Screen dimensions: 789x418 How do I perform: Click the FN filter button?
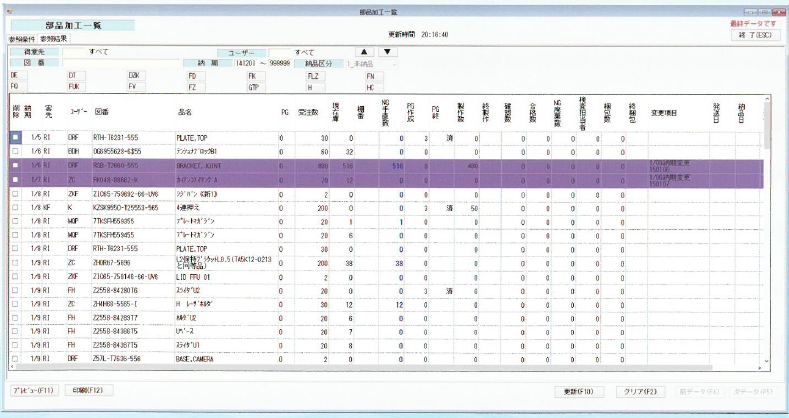point(374,76)
